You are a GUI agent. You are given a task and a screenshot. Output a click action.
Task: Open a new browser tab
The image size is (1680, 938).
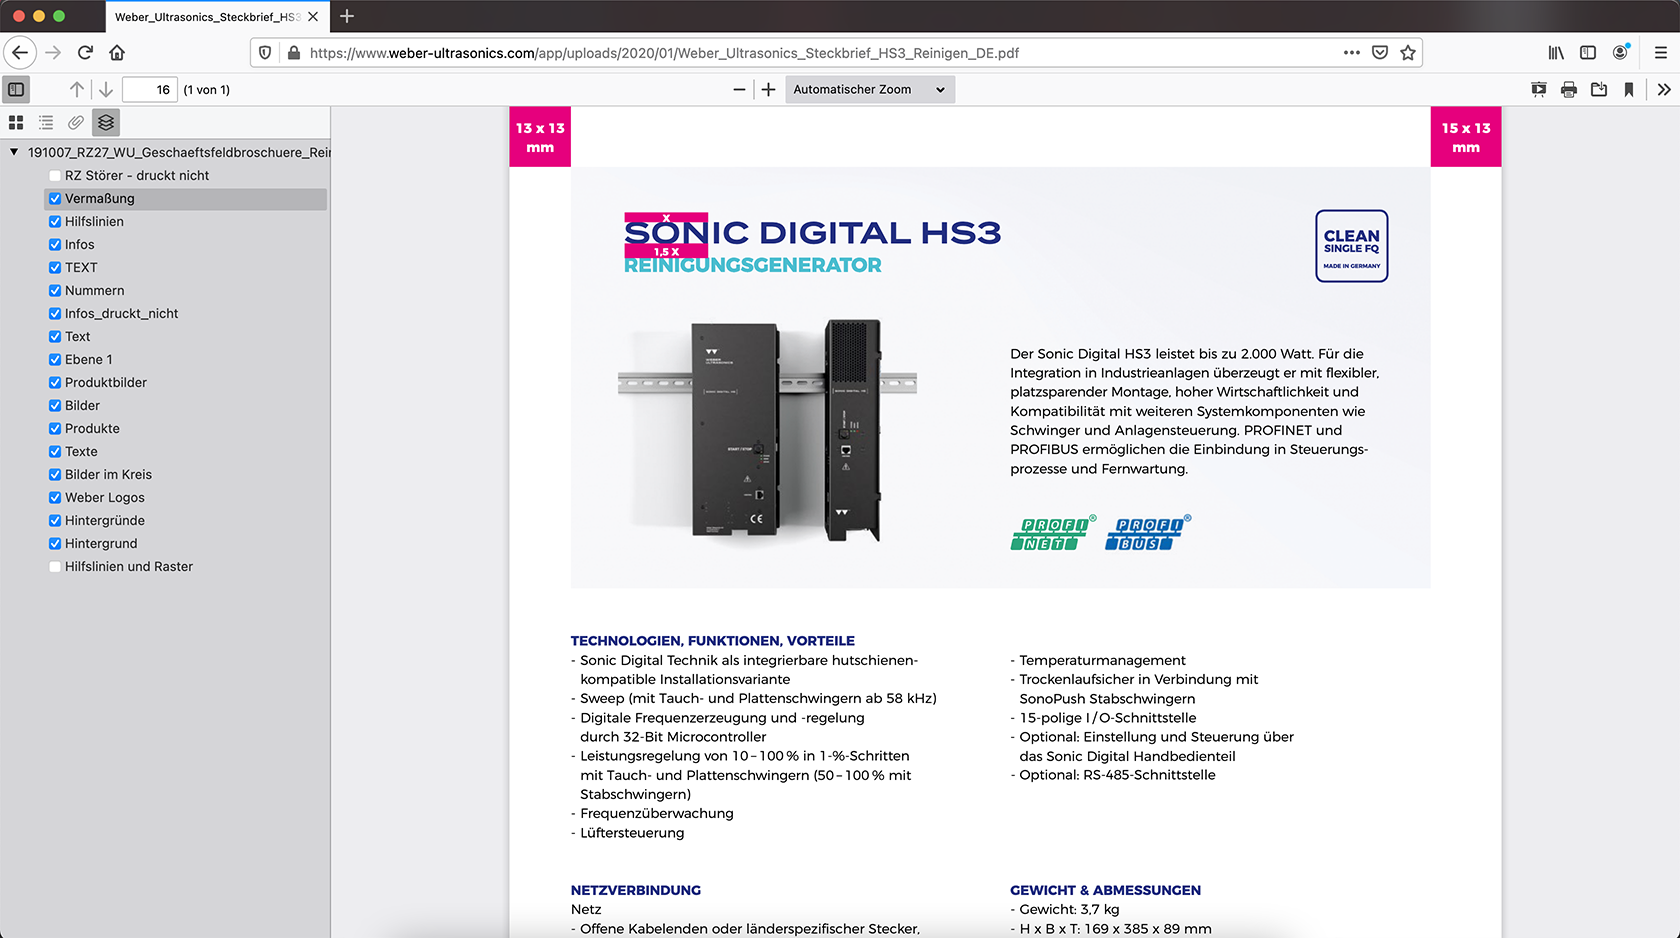point(347,16)
